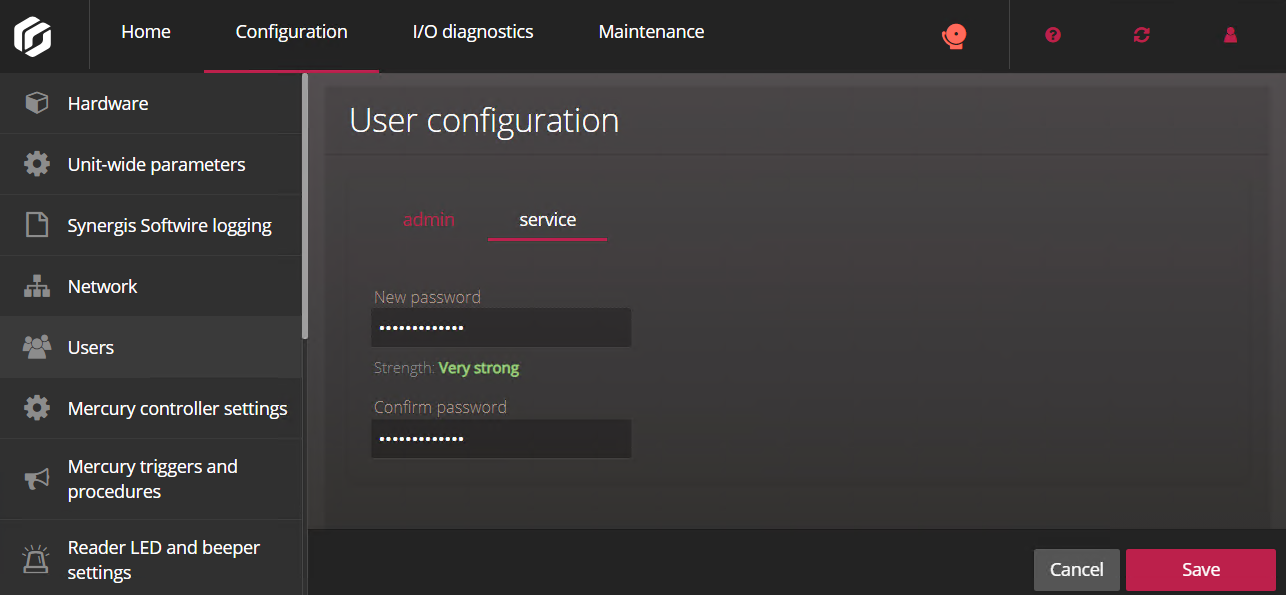Click the Unit-wide parameters gear icon

(x=37, y=164)
